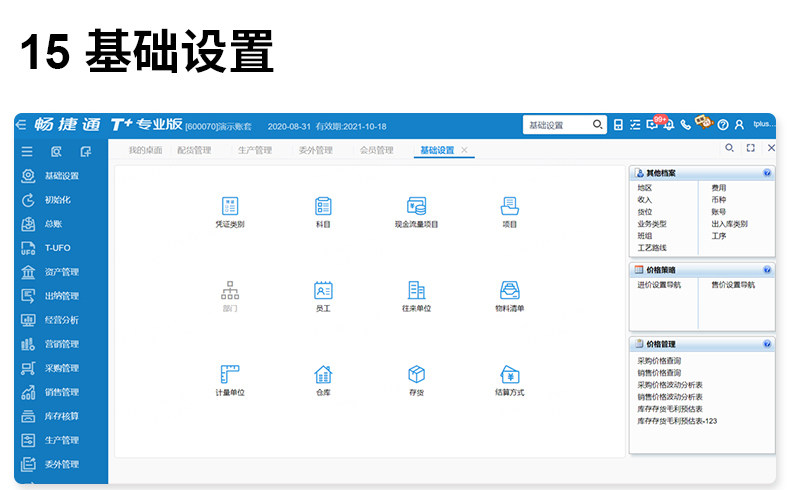Open the 出入库类别 link in 其他档案

729,224
